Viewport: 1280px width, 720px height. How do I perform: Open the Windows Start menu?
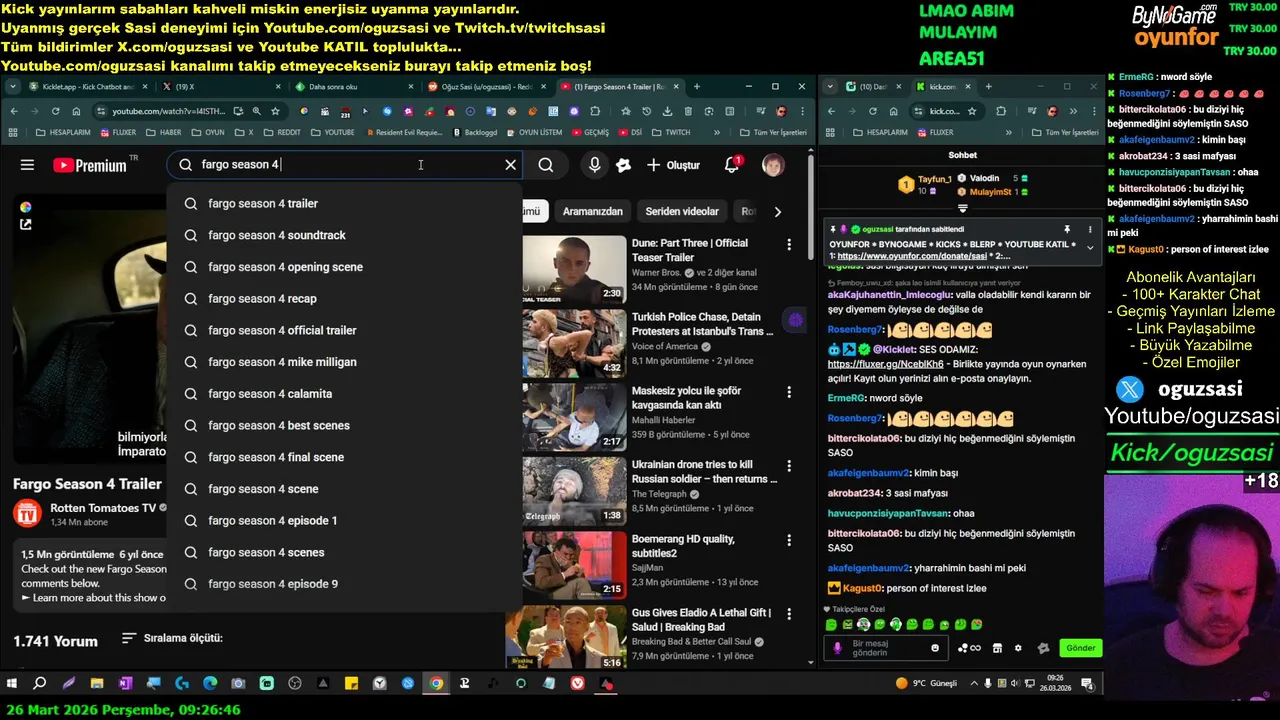coord(12,684)
